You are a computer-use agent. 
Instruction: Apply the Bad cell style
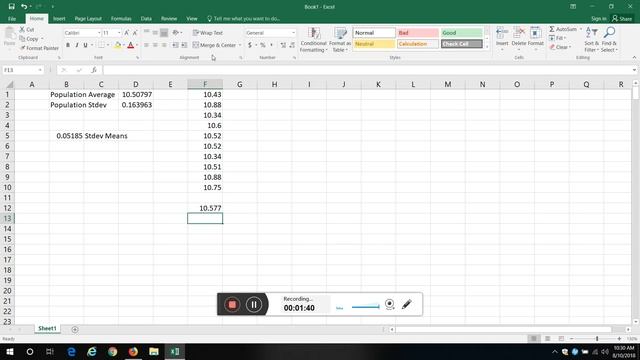pos(418,33)
